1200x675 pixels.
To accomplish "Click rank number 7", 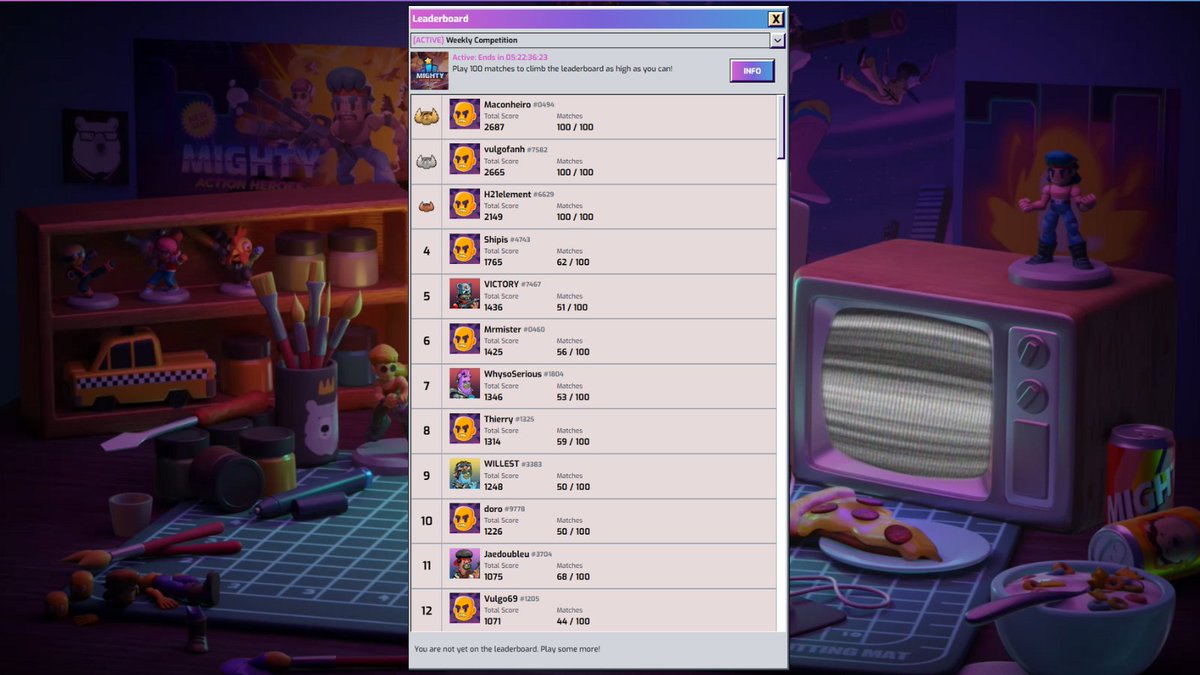I will (426, 386).
